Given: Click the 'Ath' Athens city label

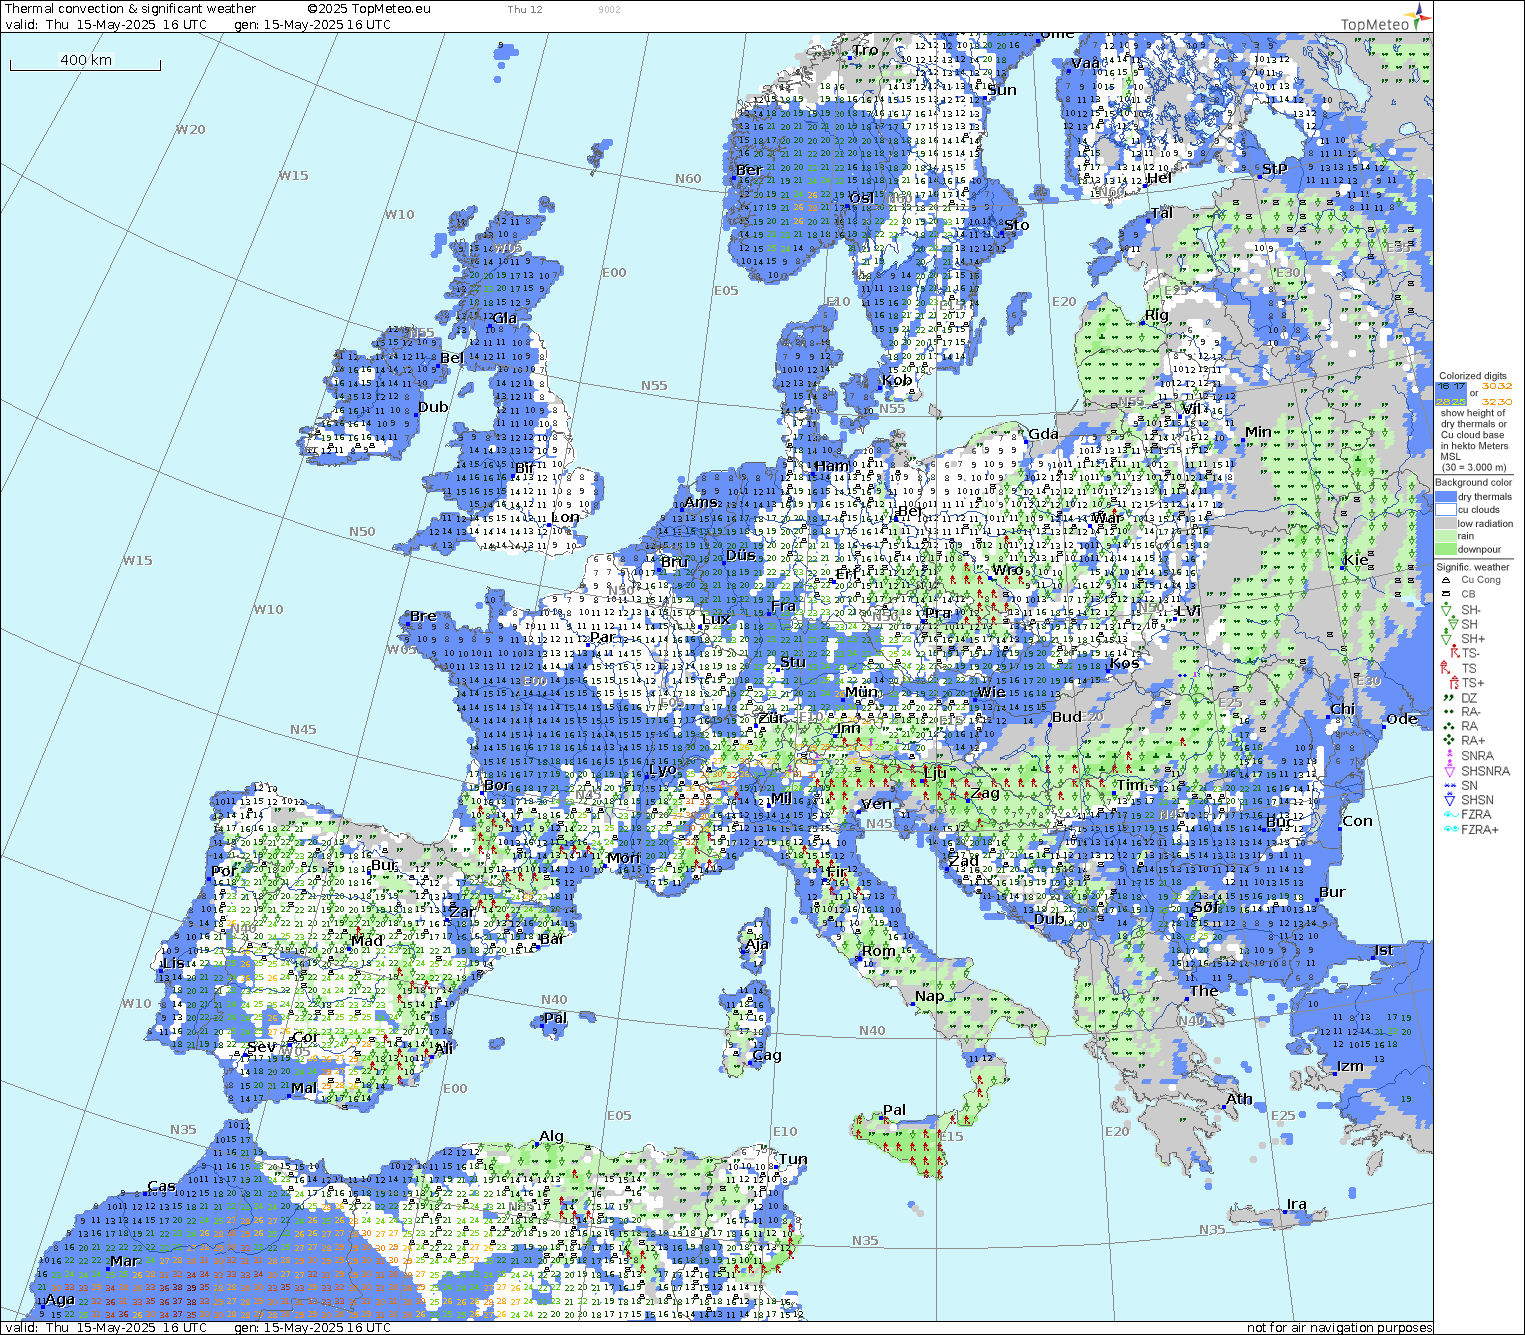Looking at the screenshot, I should (1239, 1099).
